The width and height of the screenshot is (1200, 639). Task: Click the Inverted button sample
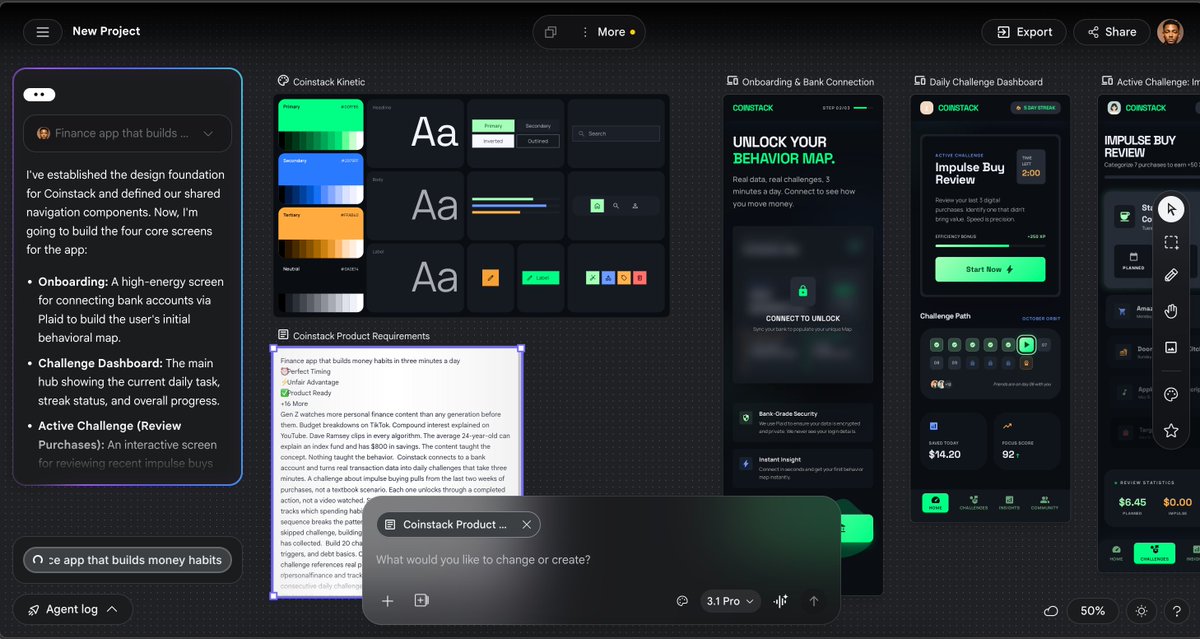tap(493, 141)
